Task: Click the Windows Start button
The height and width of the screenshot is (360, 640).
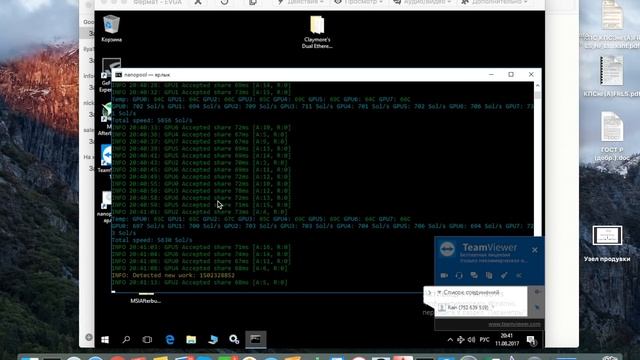Action: click(x=105, y=340)
